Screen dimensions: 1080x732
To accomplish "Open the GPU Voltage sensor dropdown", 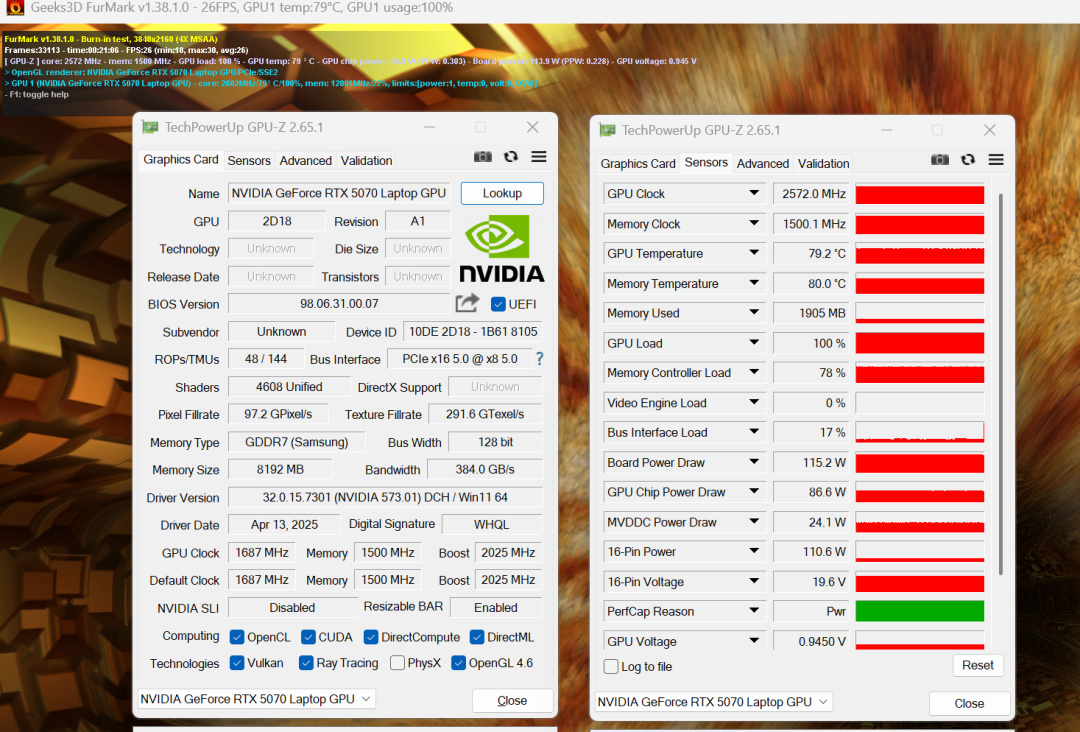I will tap(754, 640).
